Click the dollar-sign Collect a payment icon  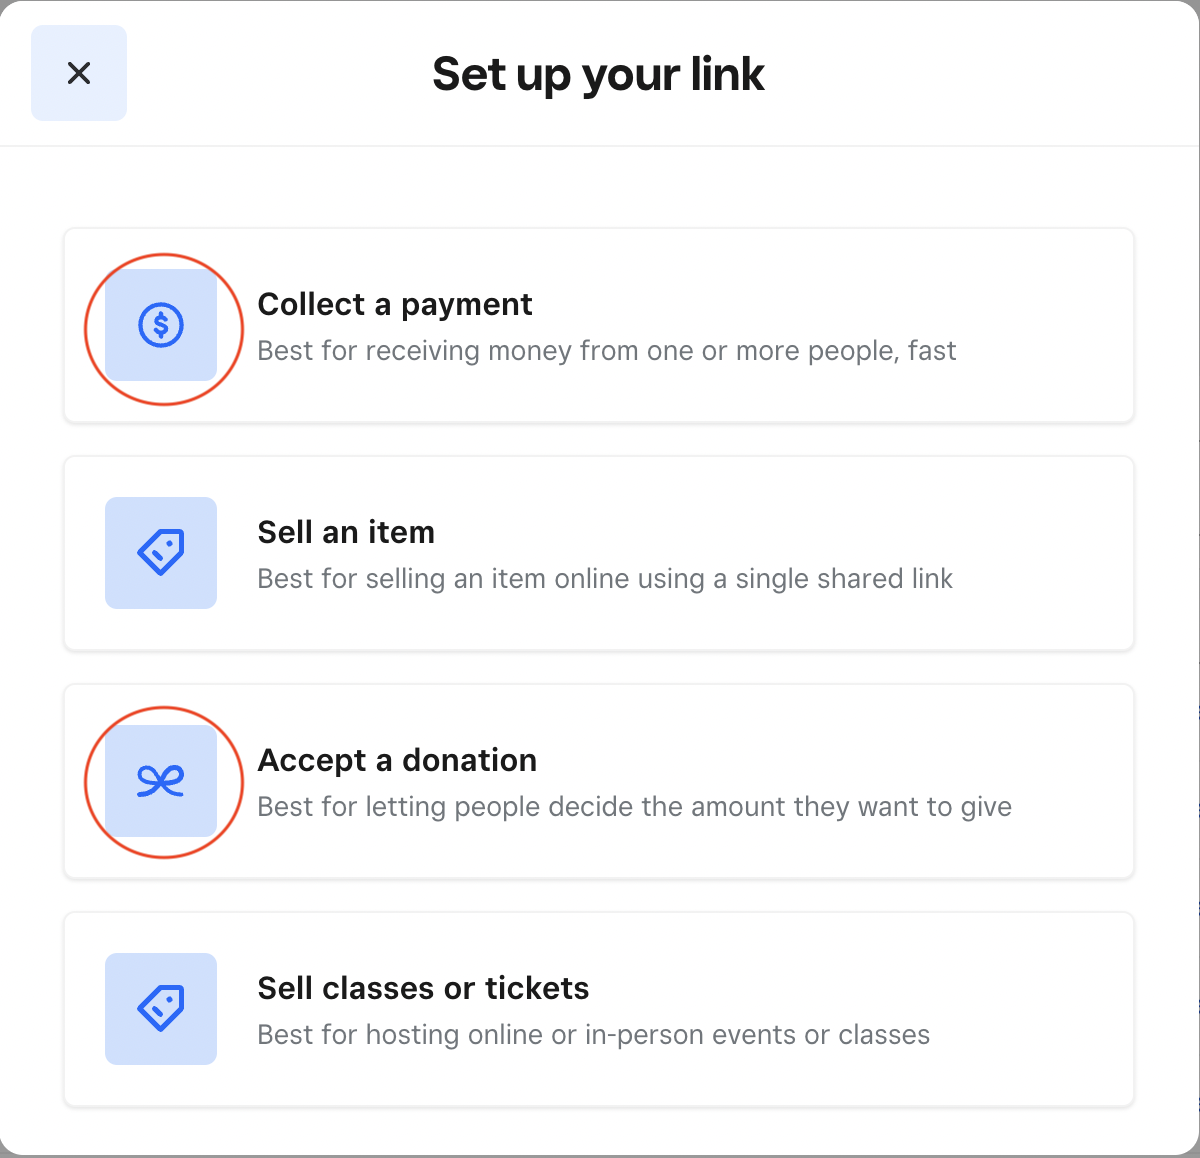(161, 325)
